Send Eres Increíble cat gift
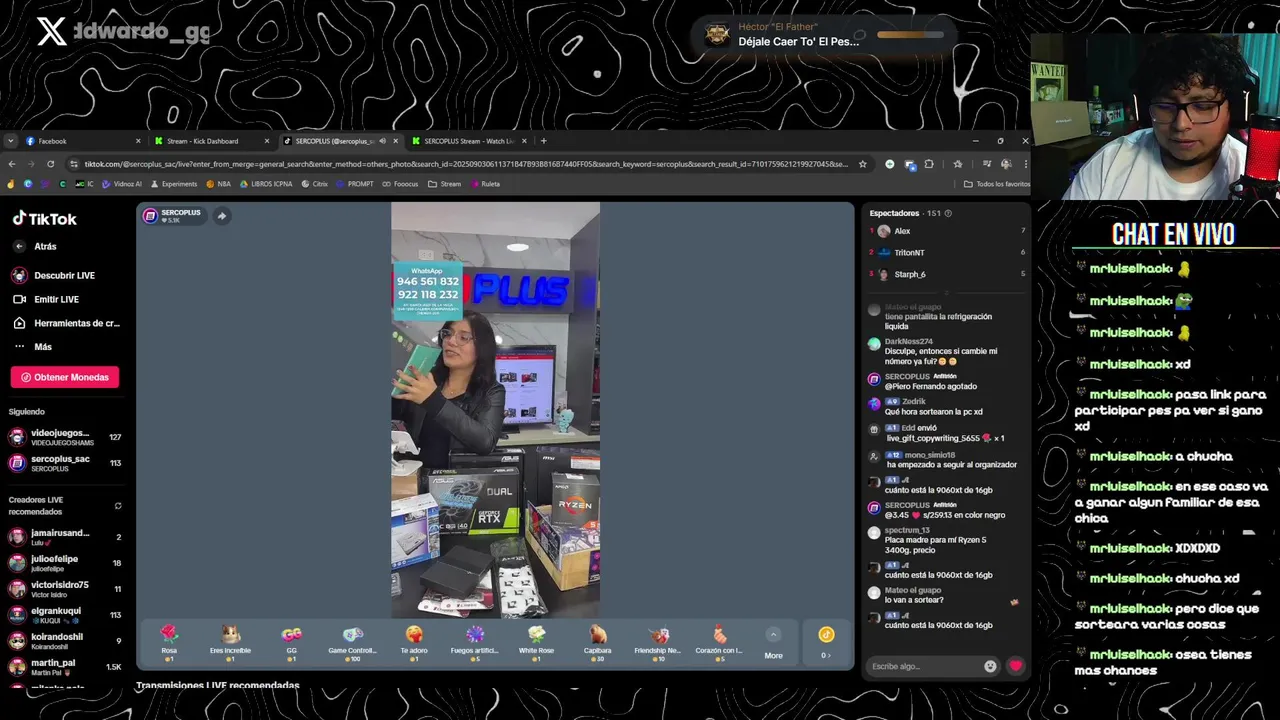 coord(230,642)
